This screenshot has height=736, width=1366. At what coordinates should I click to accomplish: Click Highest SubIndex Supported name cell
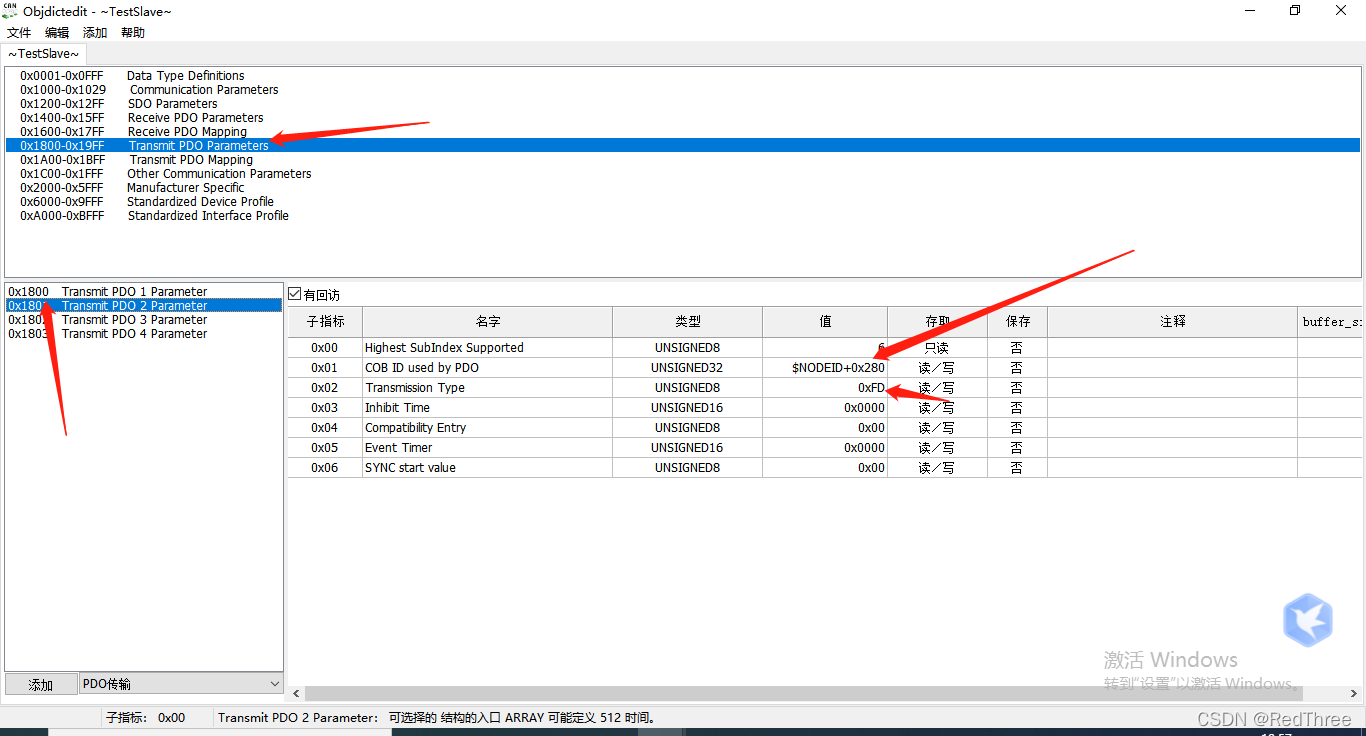point(487,348)
